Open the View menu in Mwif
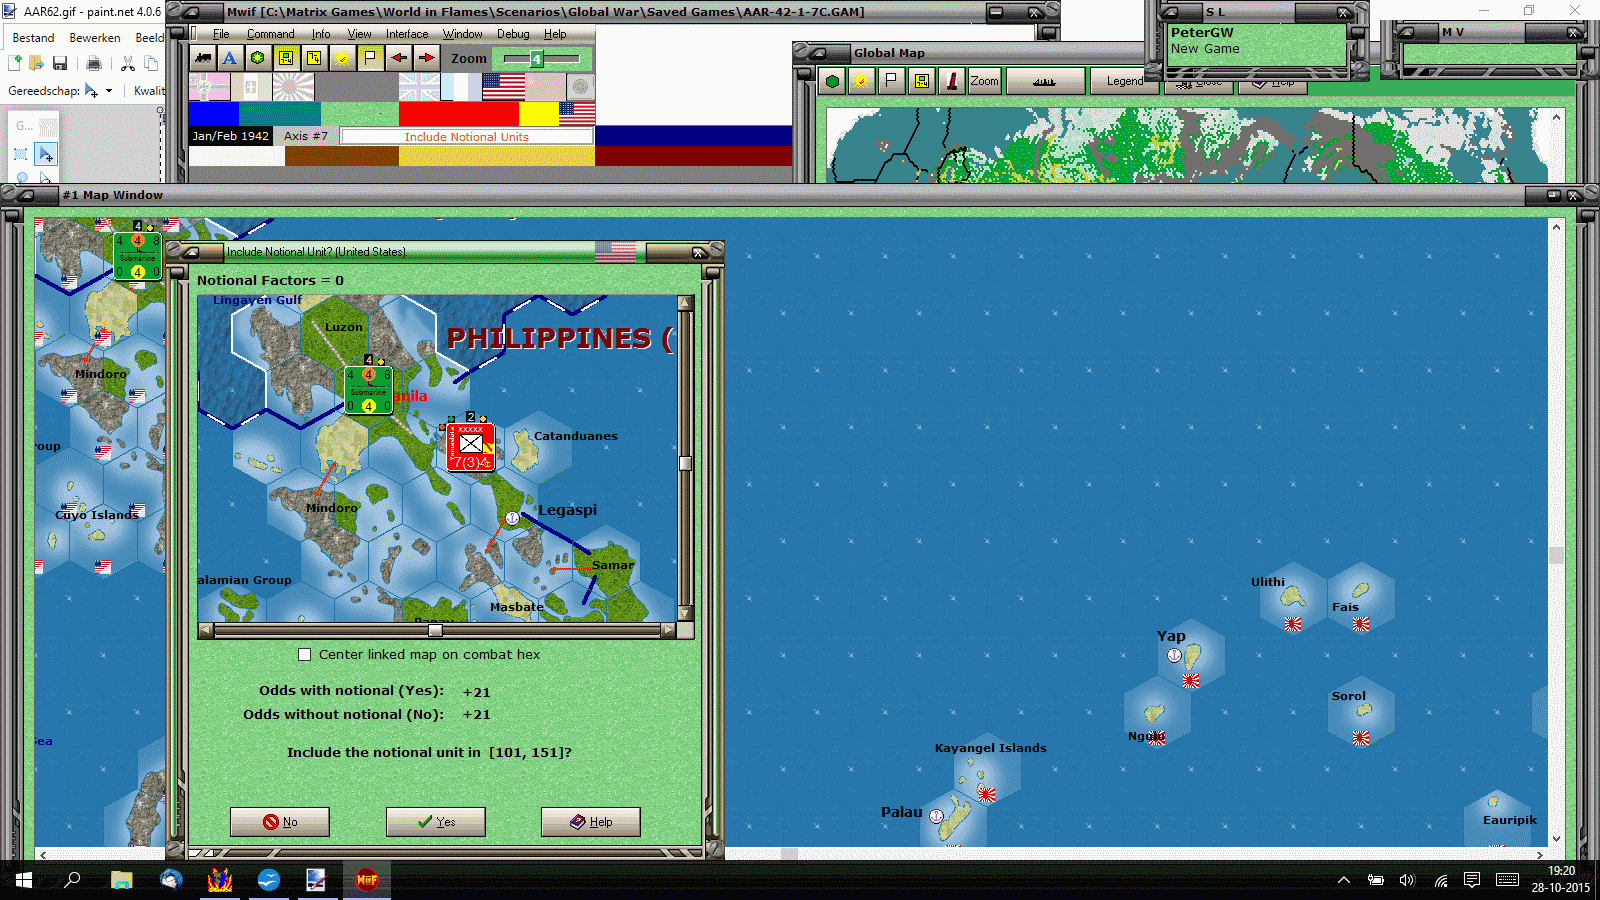The height and width of the screenshot is (900, 1600). pos(359,34)
